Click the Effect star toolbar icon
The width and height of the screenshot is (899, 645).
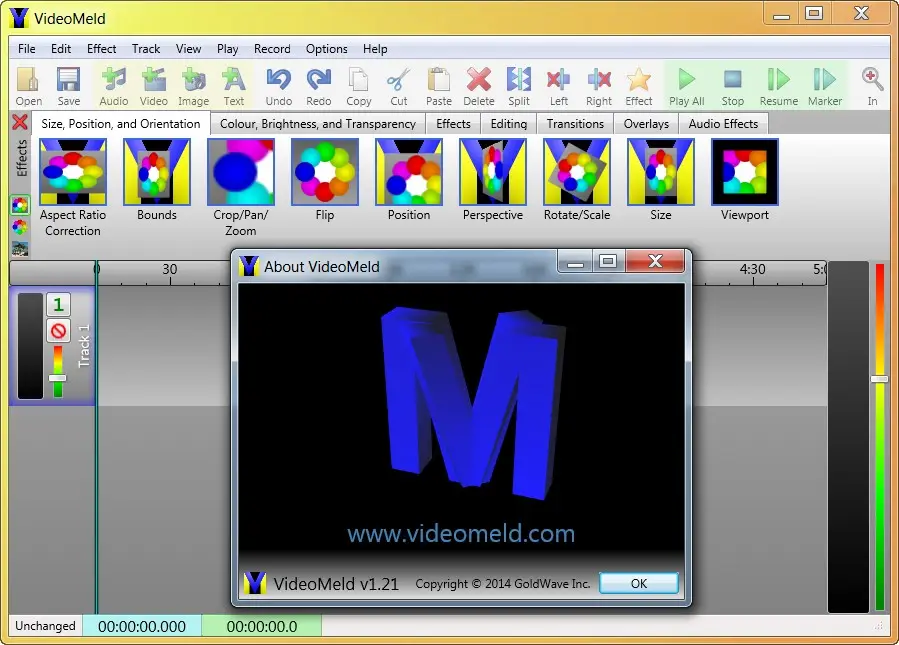(x=639, y=86)
